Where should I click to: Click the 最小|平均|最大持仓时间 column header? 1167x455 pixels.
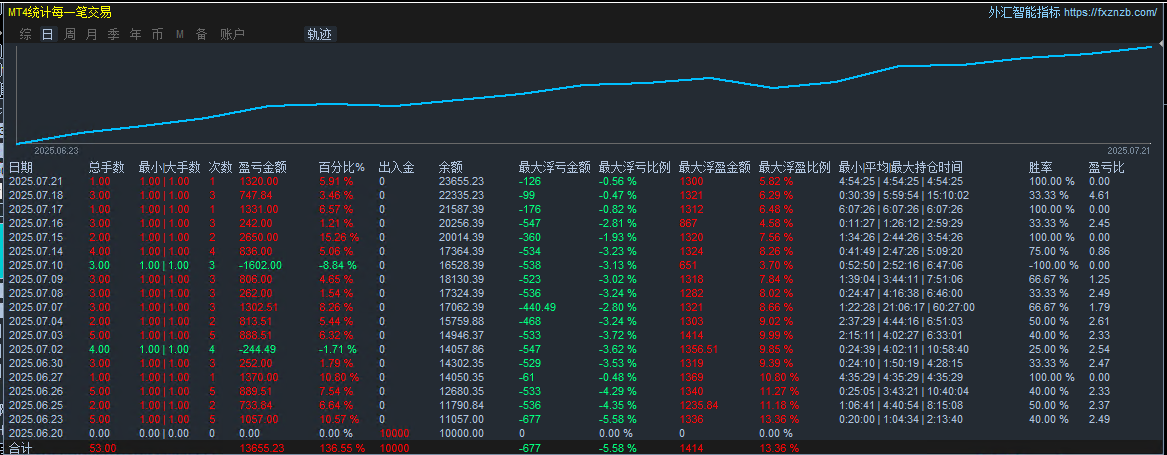(x=901, y=168)
